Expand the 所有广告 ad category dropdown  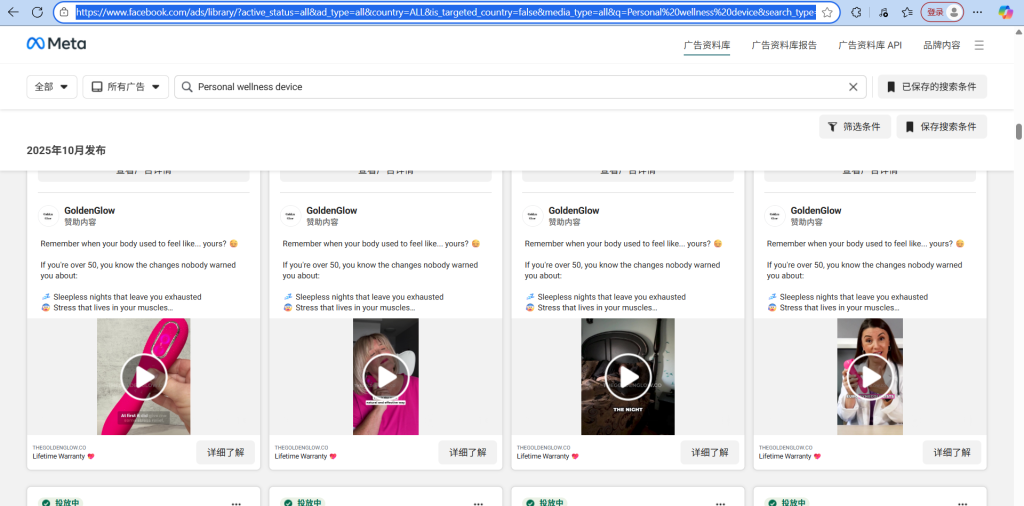[x=125, y=87]
